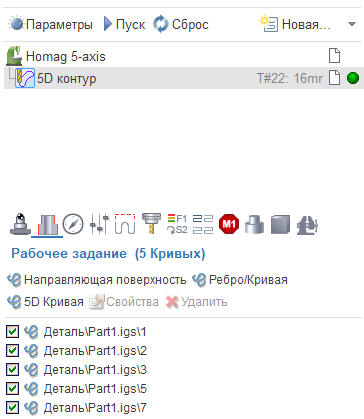Click the 5D контур operation icon

click(25, 78)
